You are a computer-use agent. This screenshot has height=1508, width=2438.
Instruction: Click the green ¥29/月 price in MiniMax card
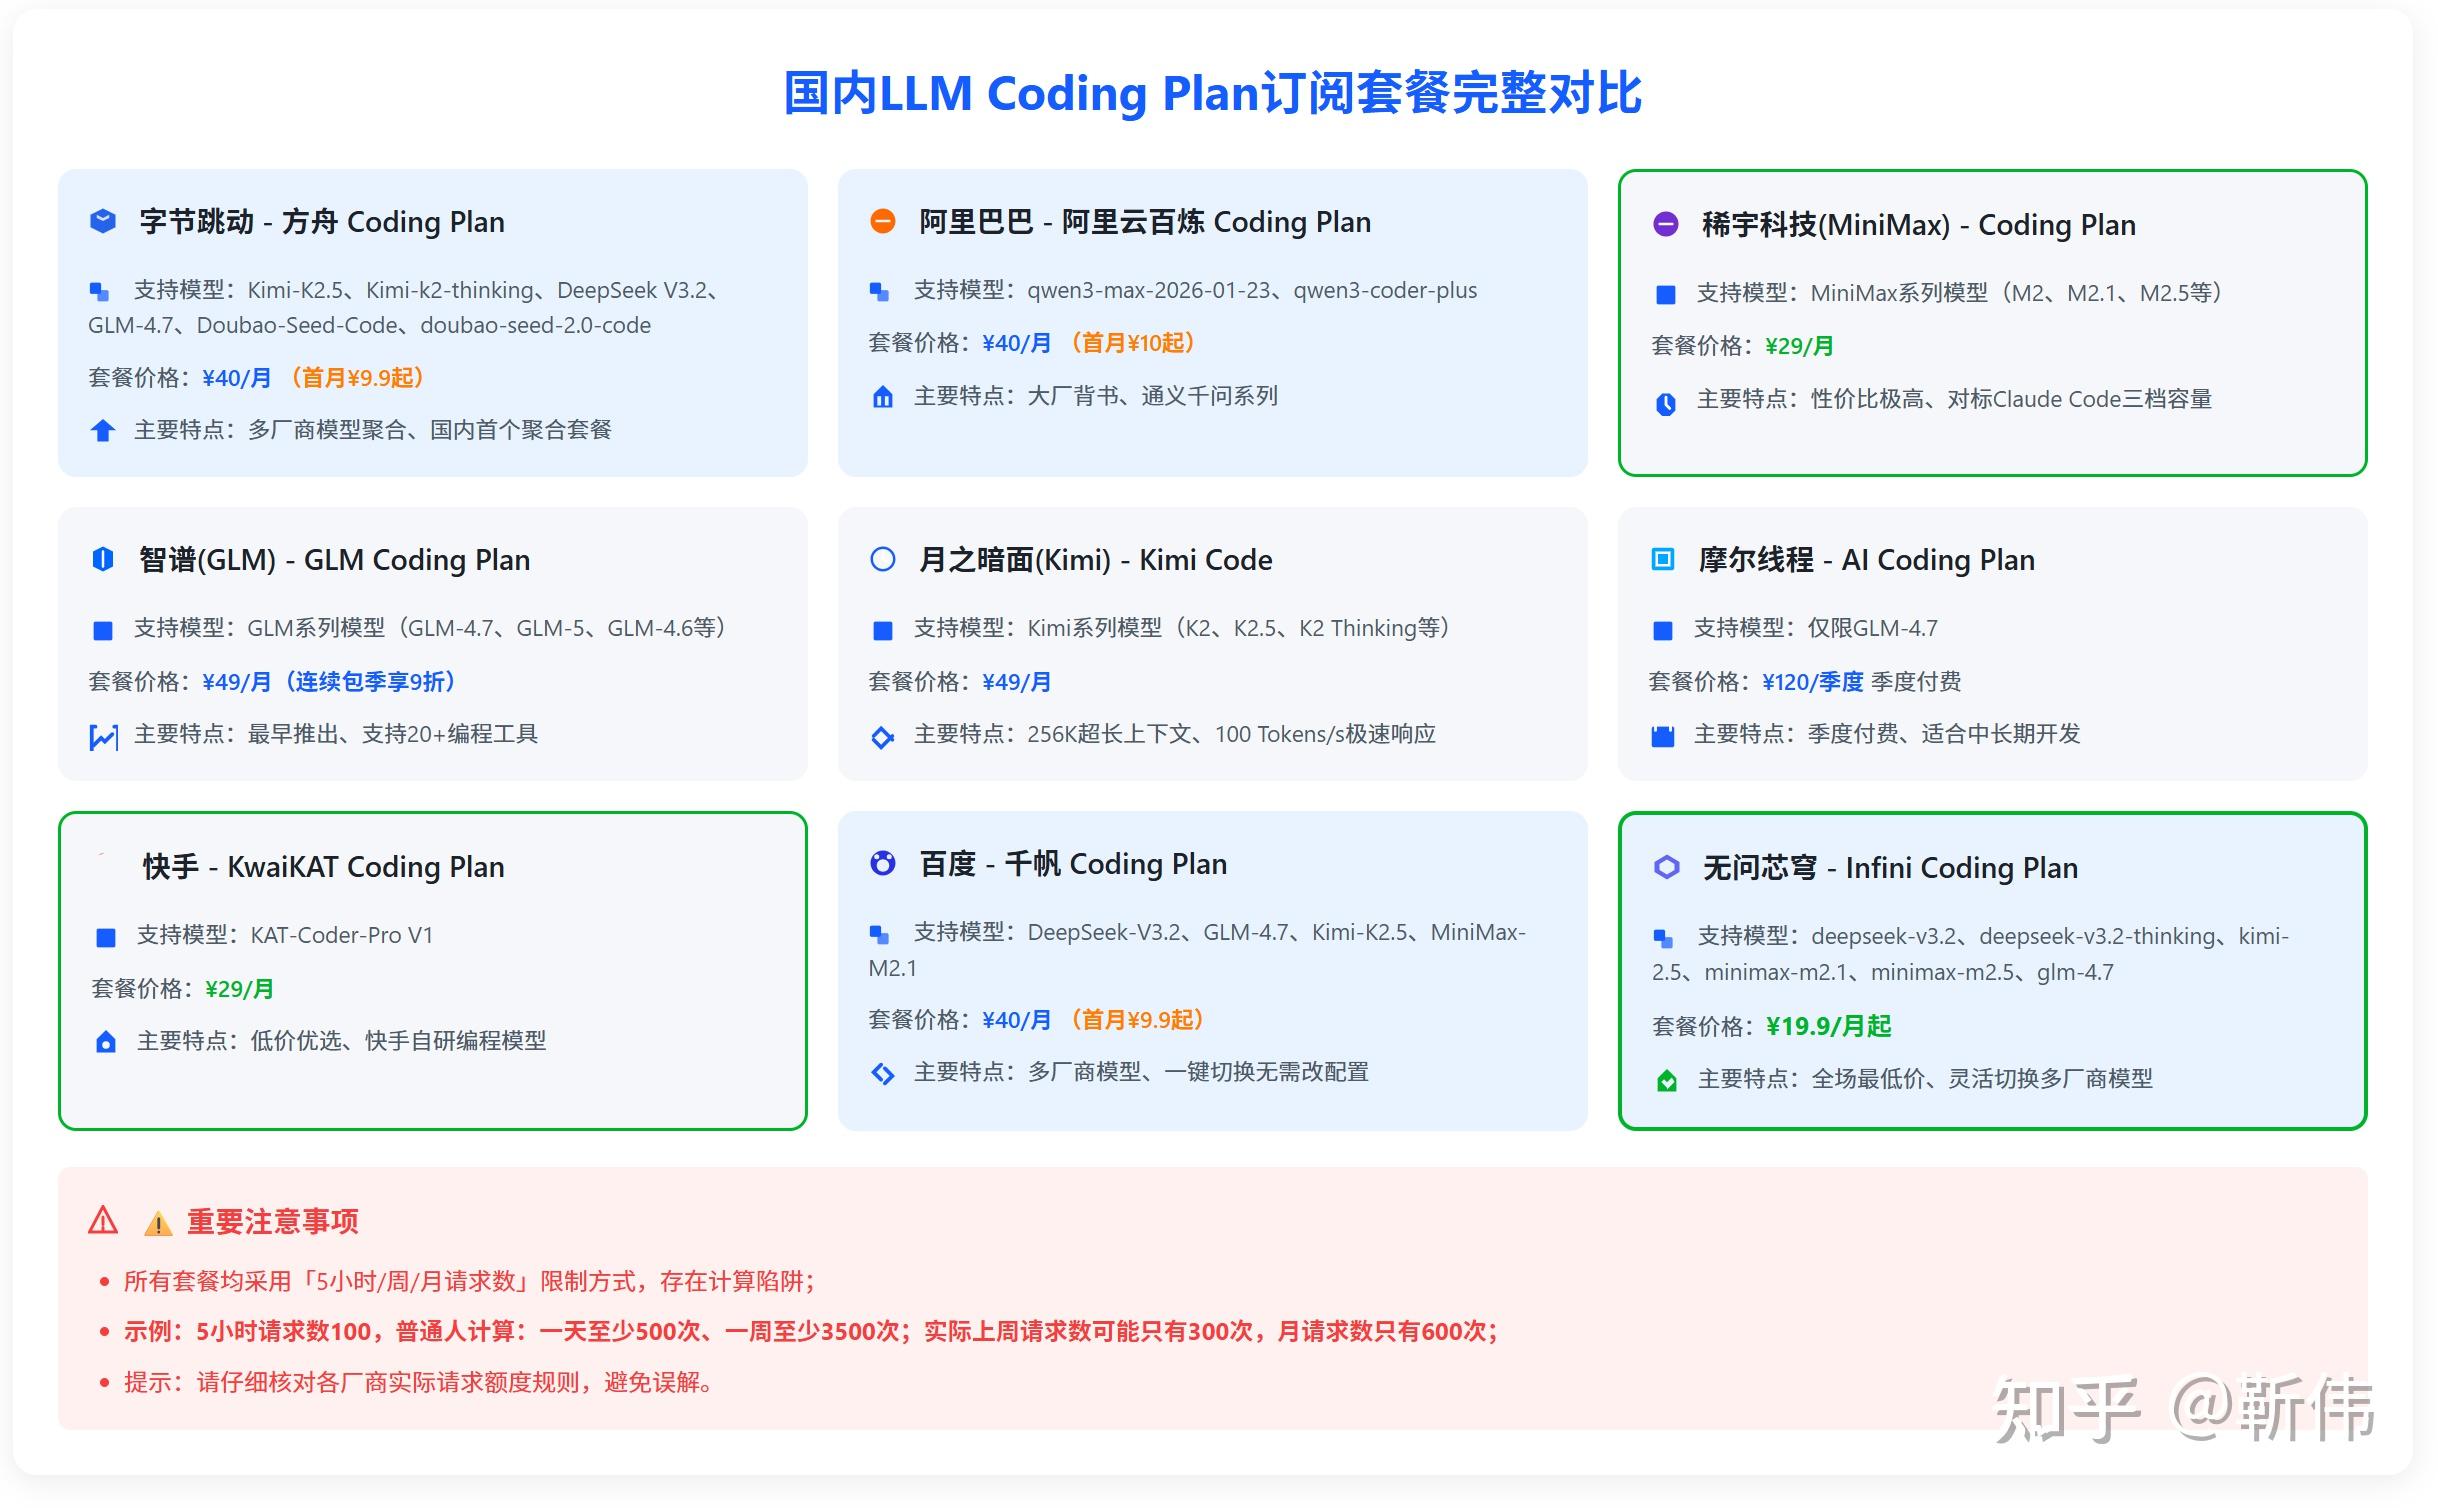point(1799,346)
